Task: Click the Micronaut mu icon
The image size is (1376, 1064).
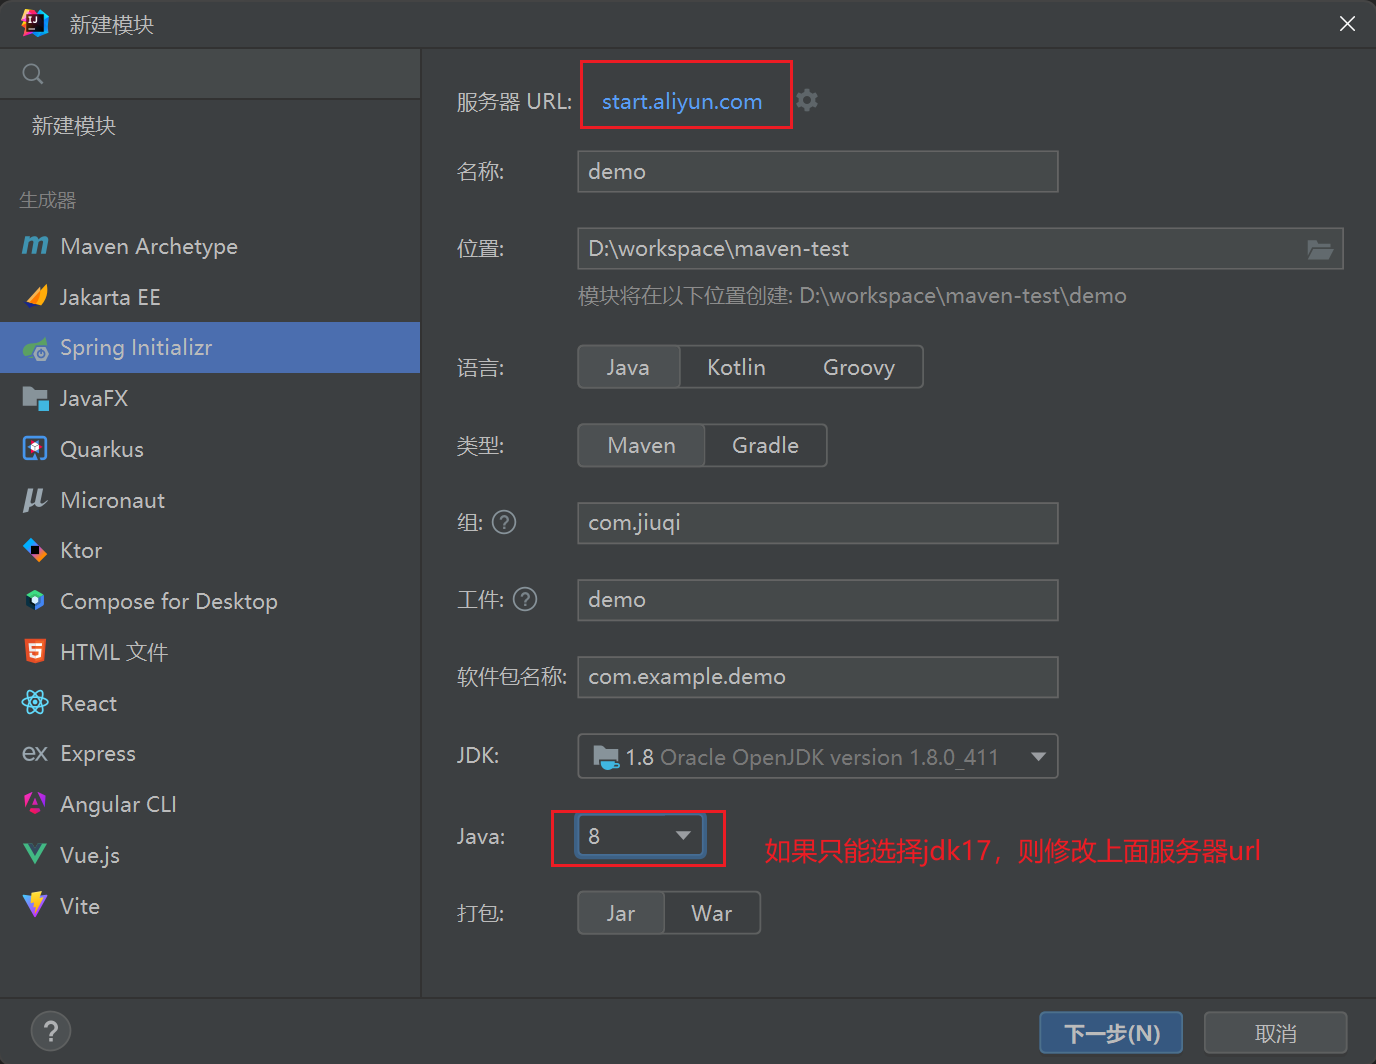Action: pyautogui.click(x=35, y=499)
